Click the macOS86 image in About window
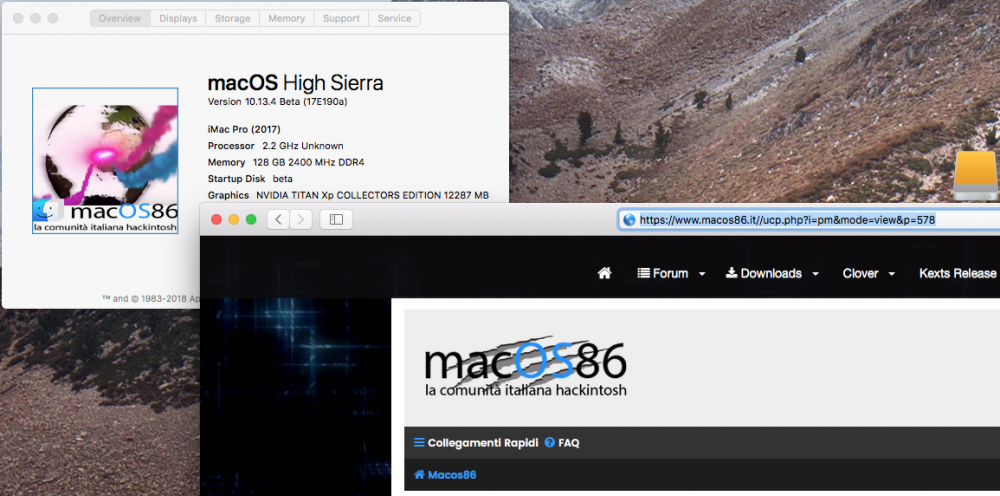Image resolution: width=1000 pixels, height=496 pixels. (105, 161)
